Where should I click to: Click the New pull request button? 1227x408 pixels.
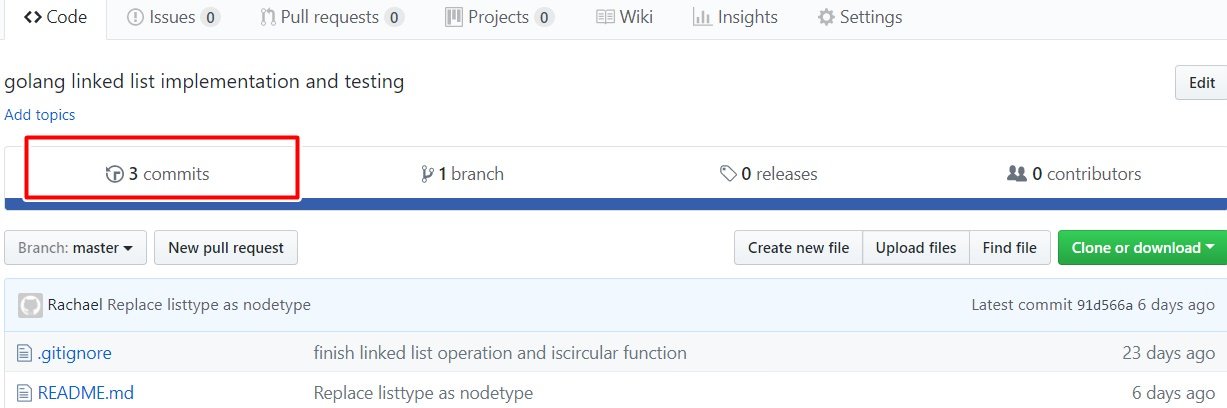point(226,248)
